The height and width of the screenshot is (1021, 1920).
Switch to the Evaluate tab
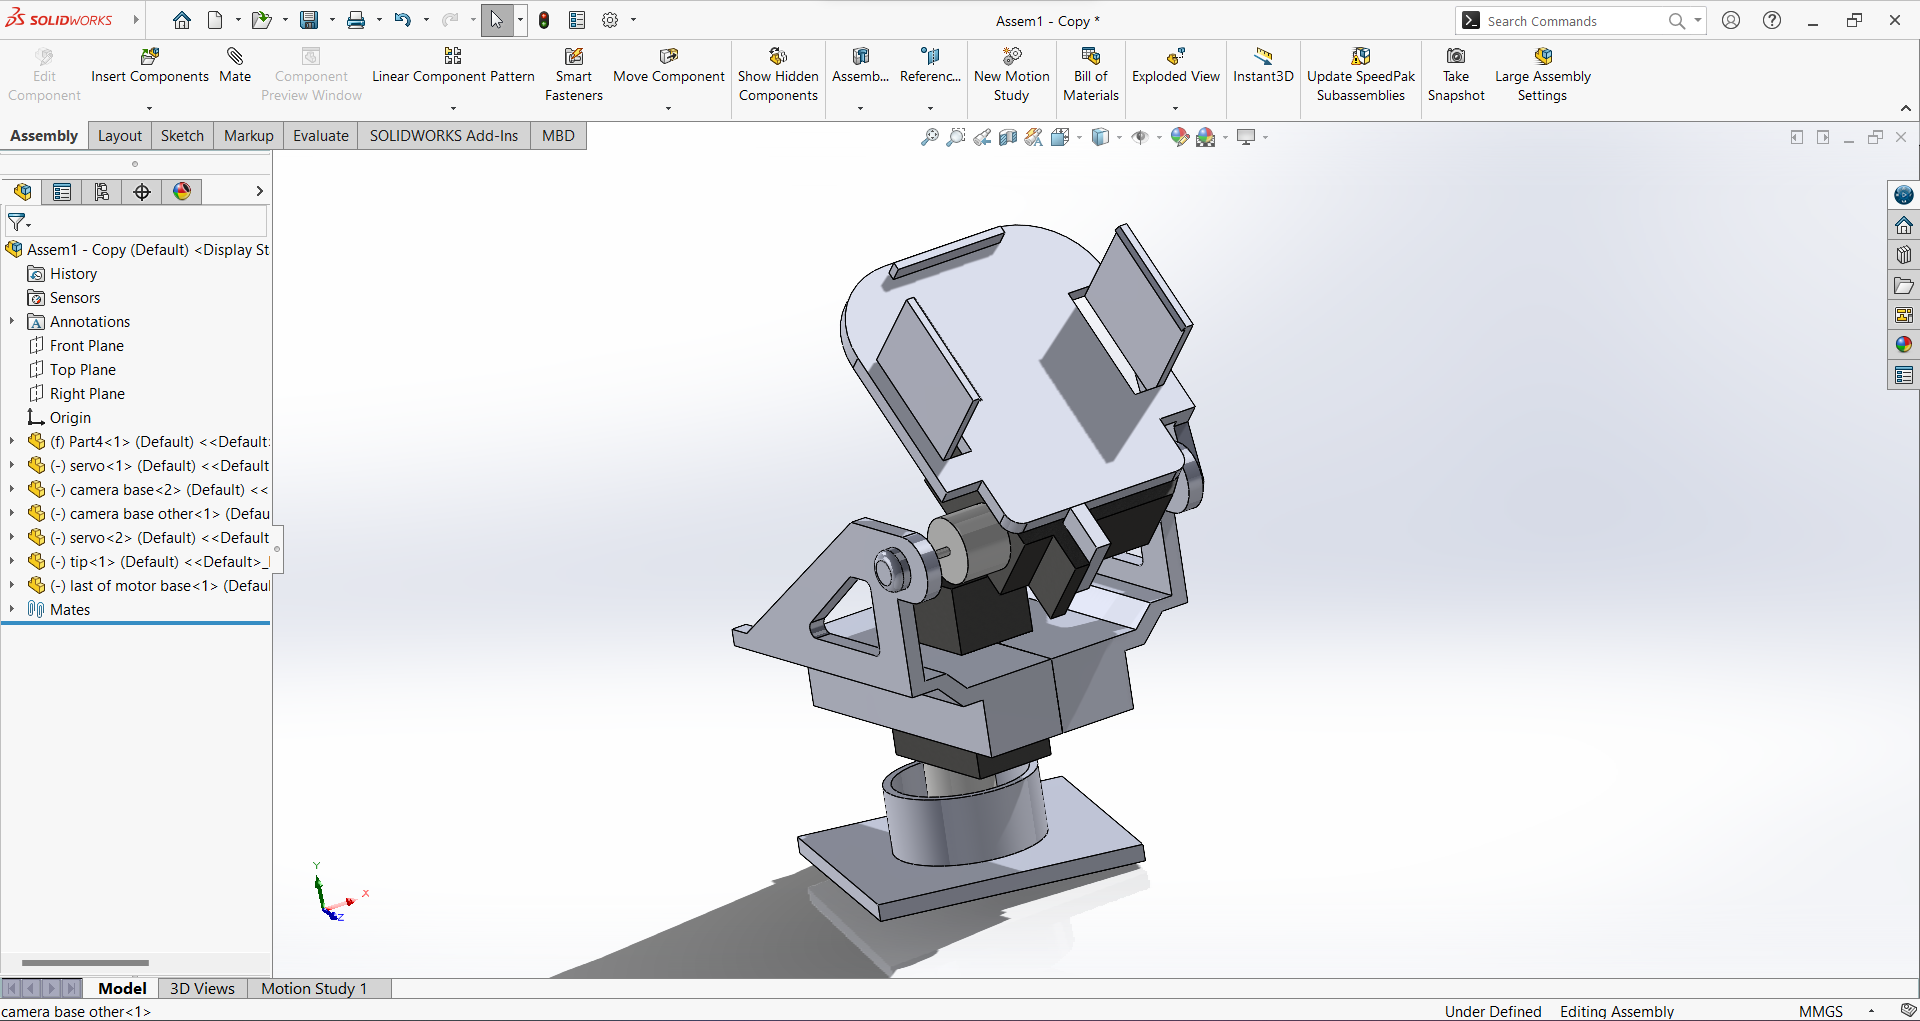click(320, 135)
